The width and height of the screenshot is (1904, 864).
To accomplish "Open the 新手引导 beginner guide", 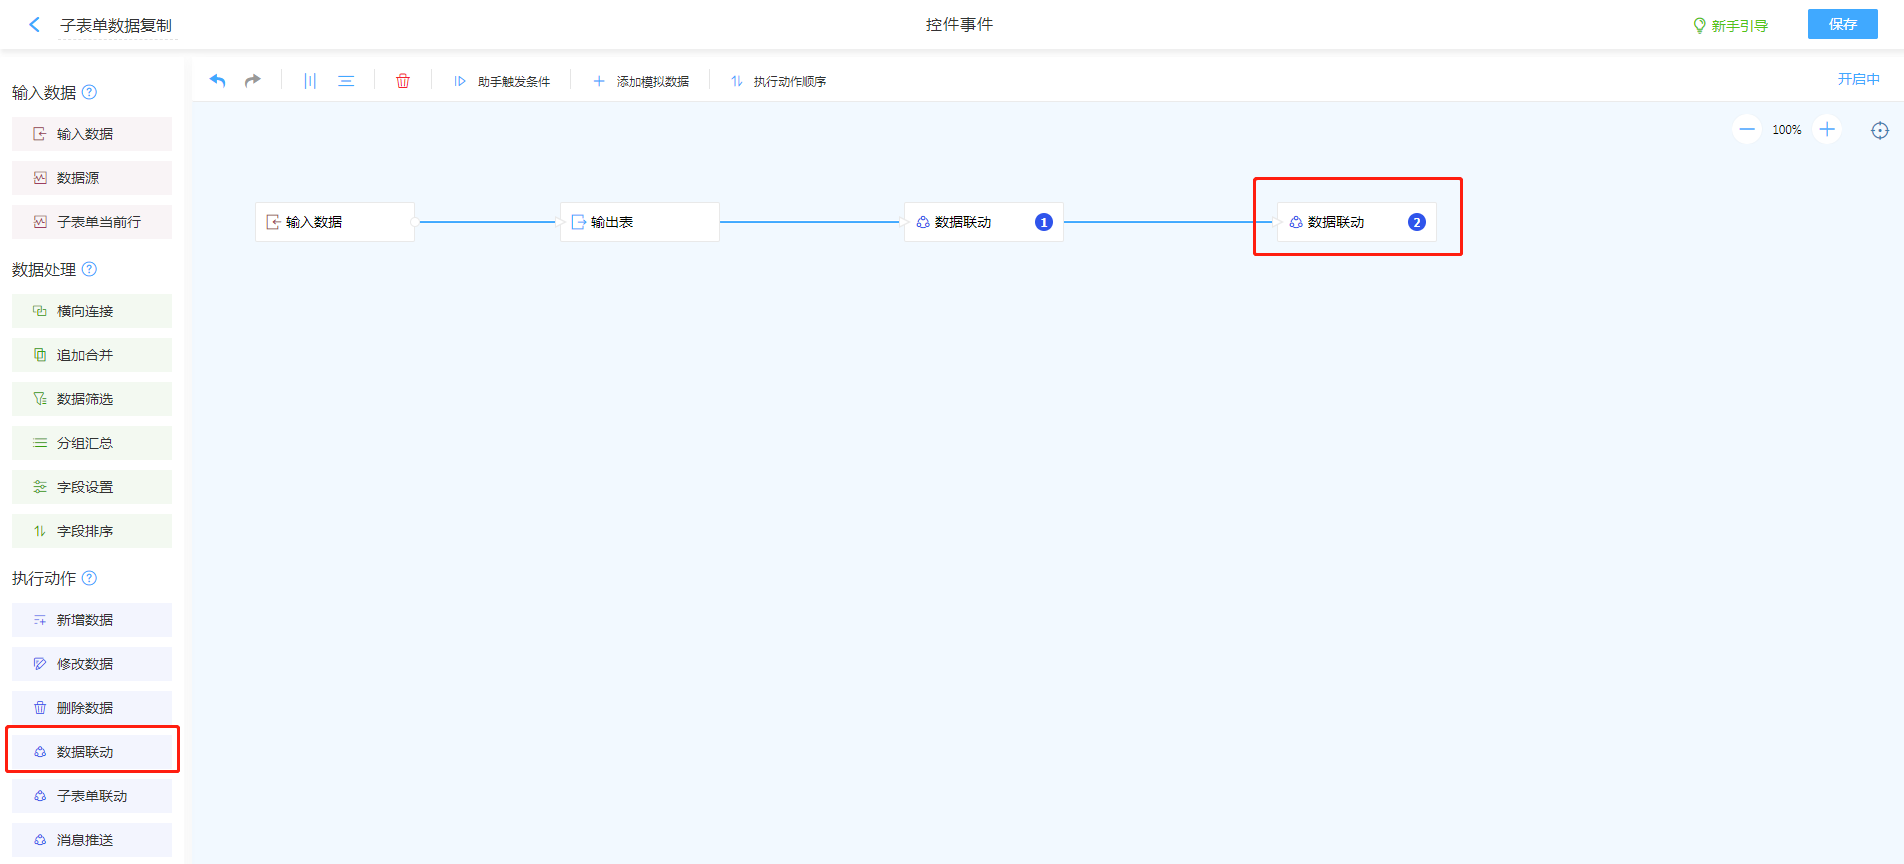I will [1730, 26].
